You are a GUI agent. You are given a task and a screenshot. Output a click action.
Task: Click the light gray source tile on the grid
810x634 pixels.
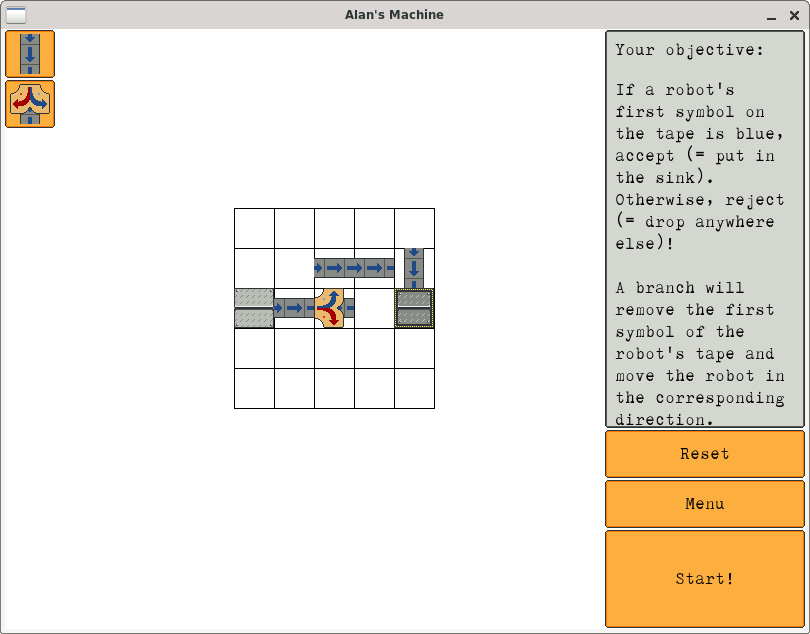[254, 308]
